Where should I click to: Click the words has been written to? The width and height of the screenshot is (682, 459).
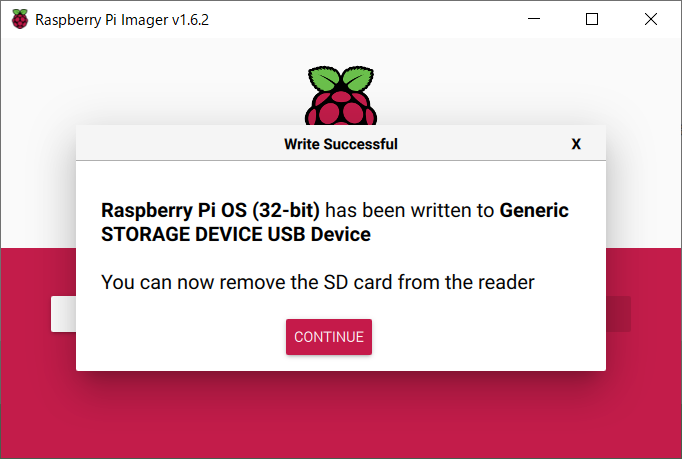(410, 210)
